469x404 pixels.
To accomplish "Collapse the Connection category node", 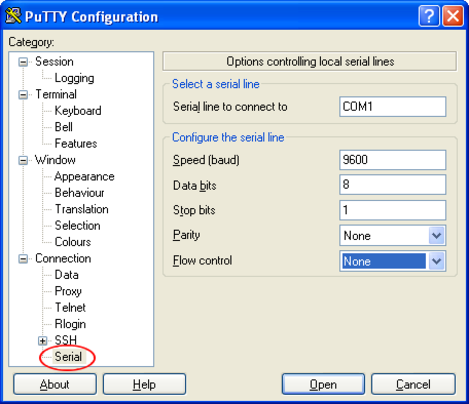I will [23, 259].
